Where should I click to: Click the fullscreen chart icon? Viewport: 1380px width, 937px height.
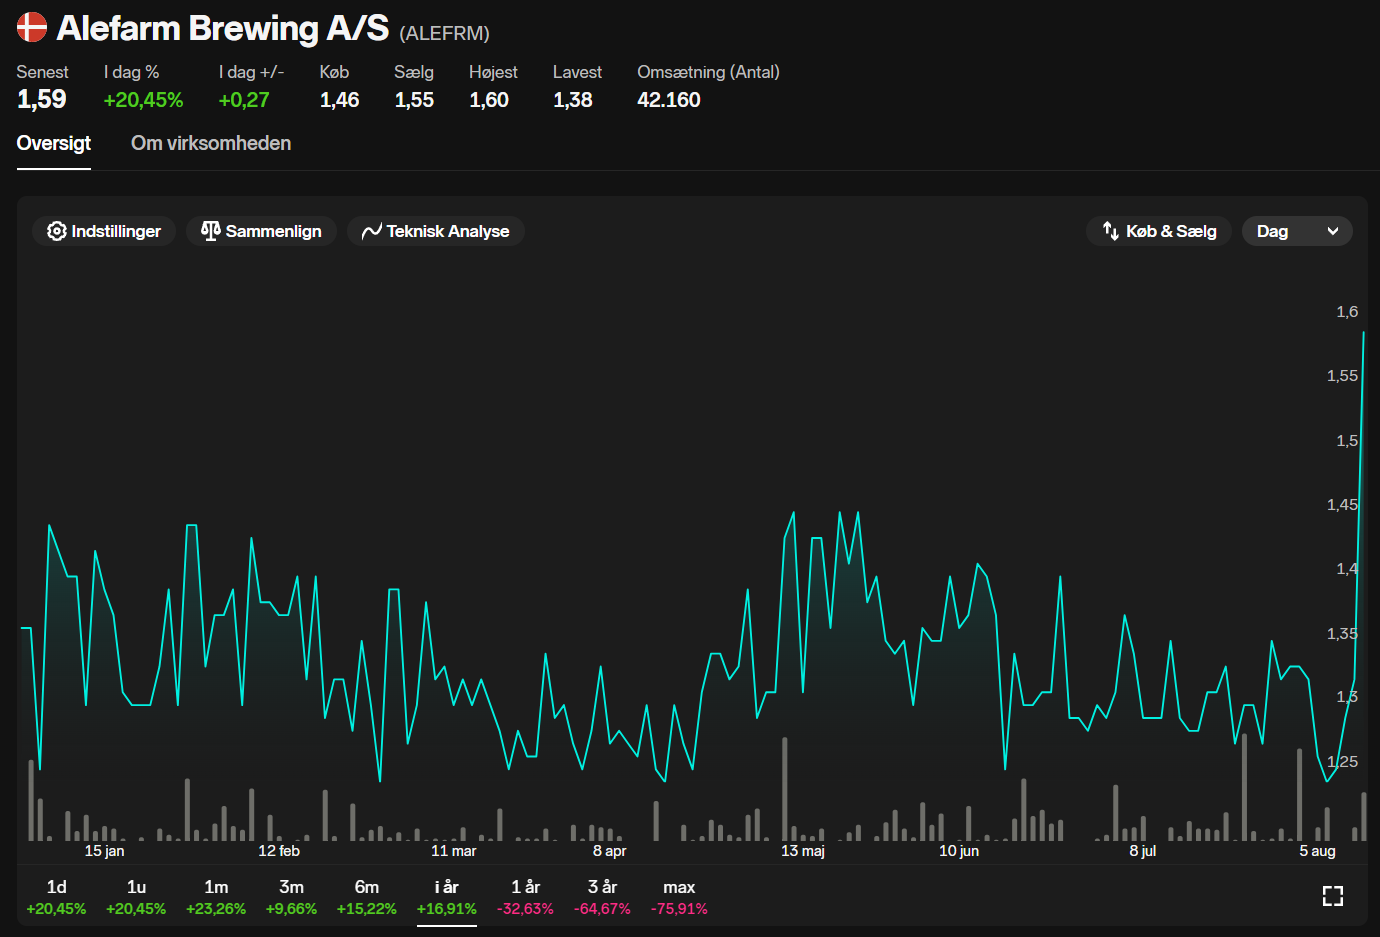tap(1333, 896)
